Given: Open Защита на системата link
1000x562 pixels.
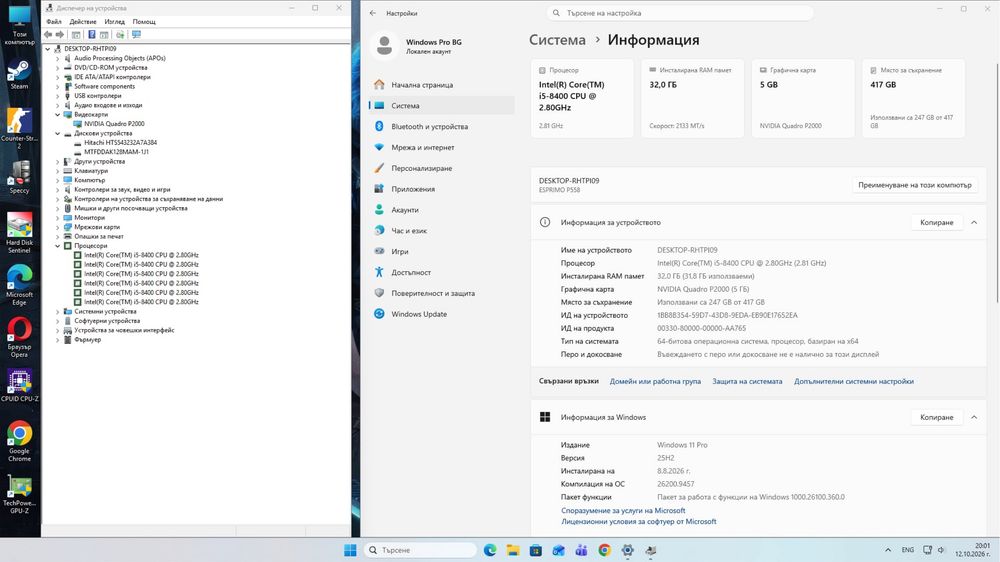Looking at the screenshot, I should pyautogui.click(x=747, y=381).
